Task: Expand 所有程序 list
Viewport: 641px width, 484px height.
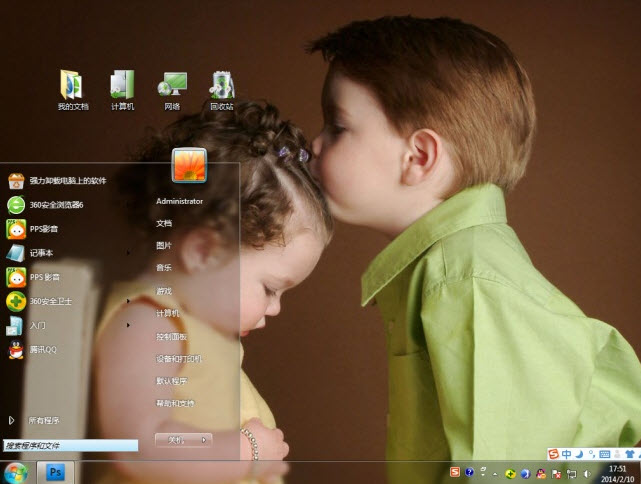Action: [34, 420]
